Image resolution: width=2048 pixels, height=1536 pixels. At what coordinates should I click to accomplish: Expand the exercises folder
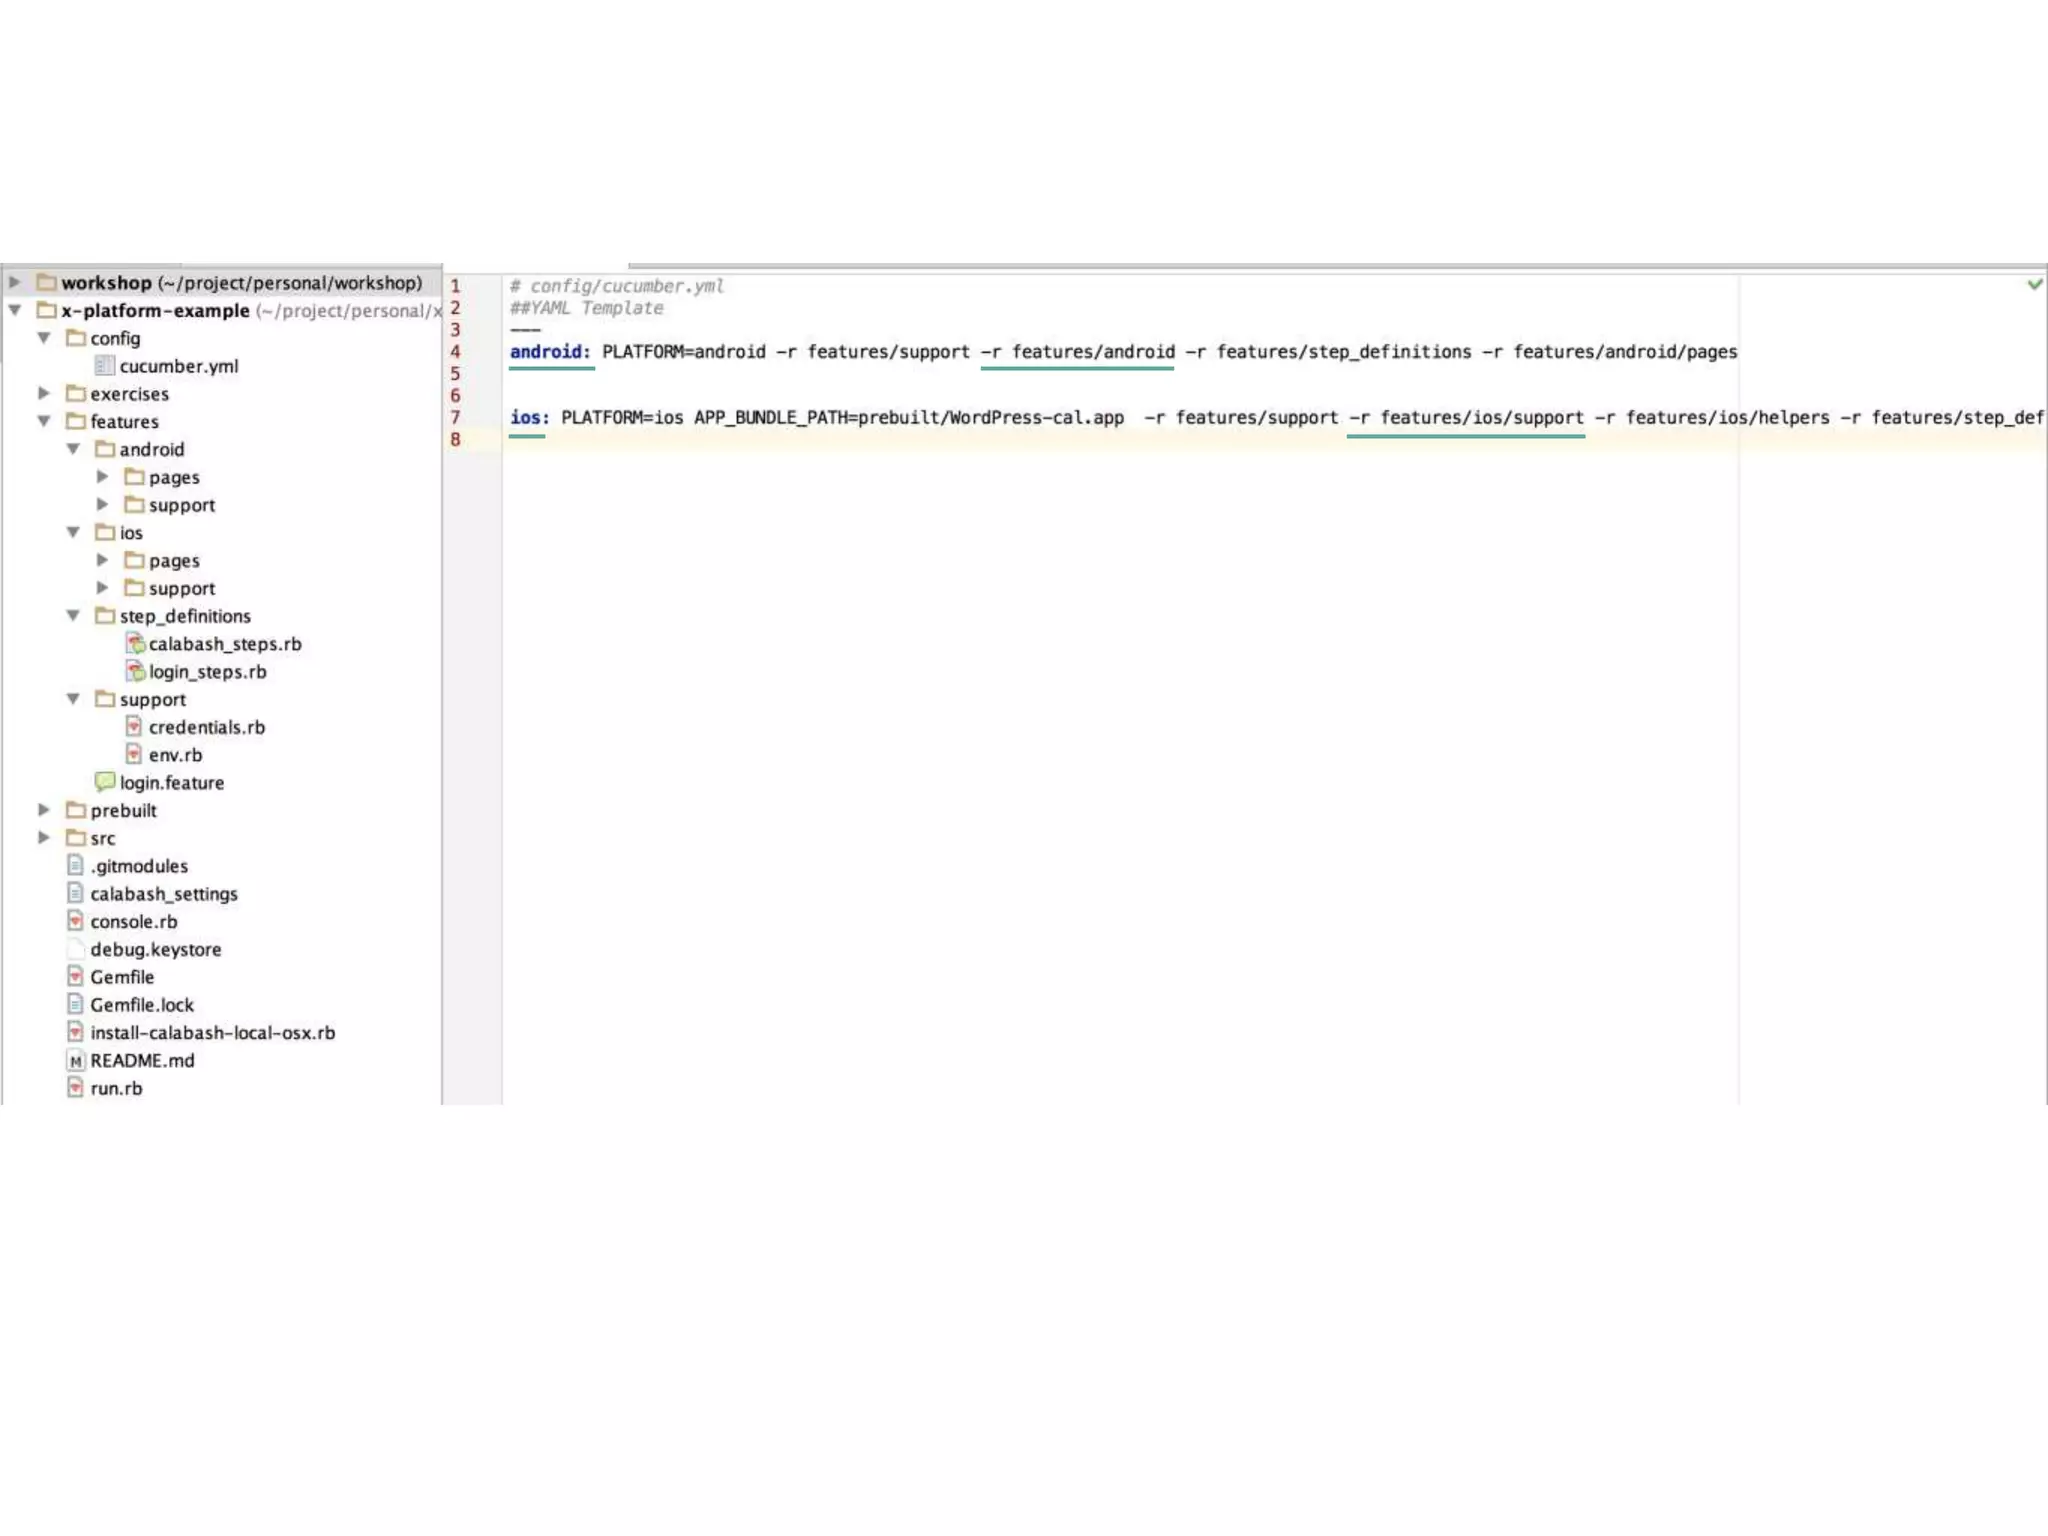(44, 393)
